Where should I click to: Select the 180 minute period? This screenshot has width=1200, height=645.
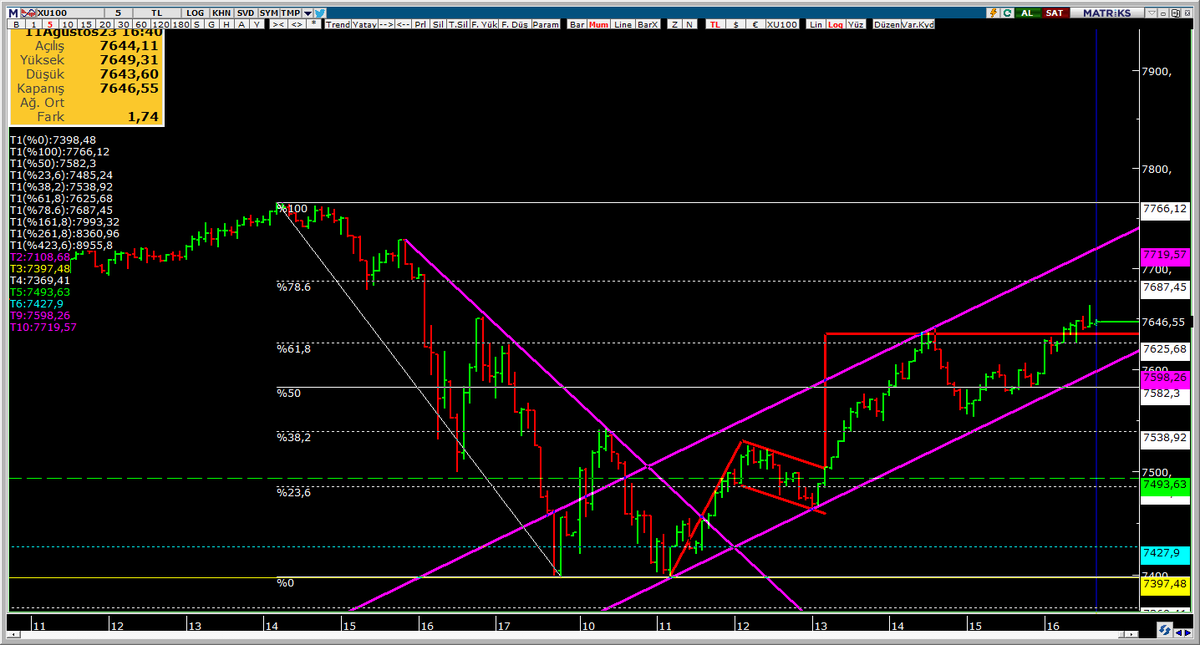(x=181, y=24)
